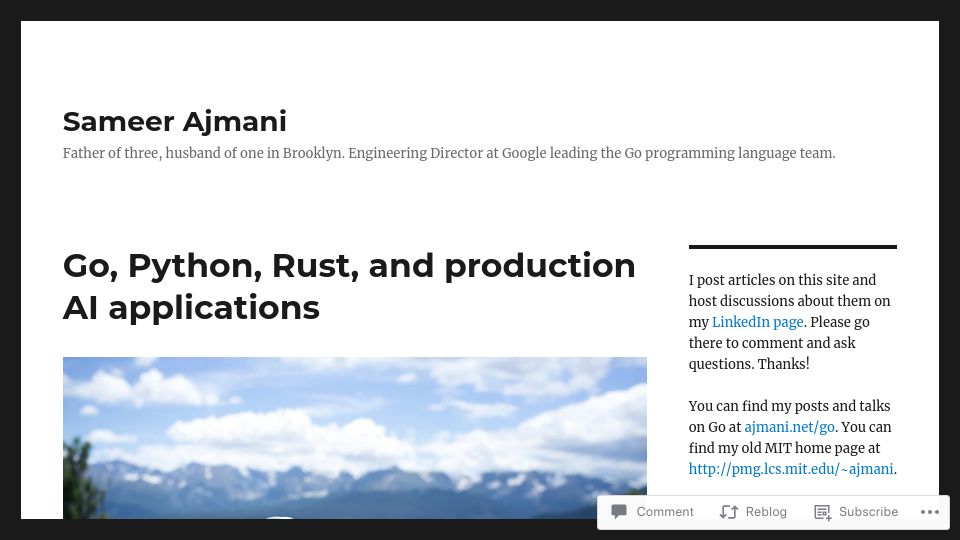This screenshot has width=960, height=540.
Task: Open the pmg.lcs.mit.edu/~ajmani link
Action: 791,469
